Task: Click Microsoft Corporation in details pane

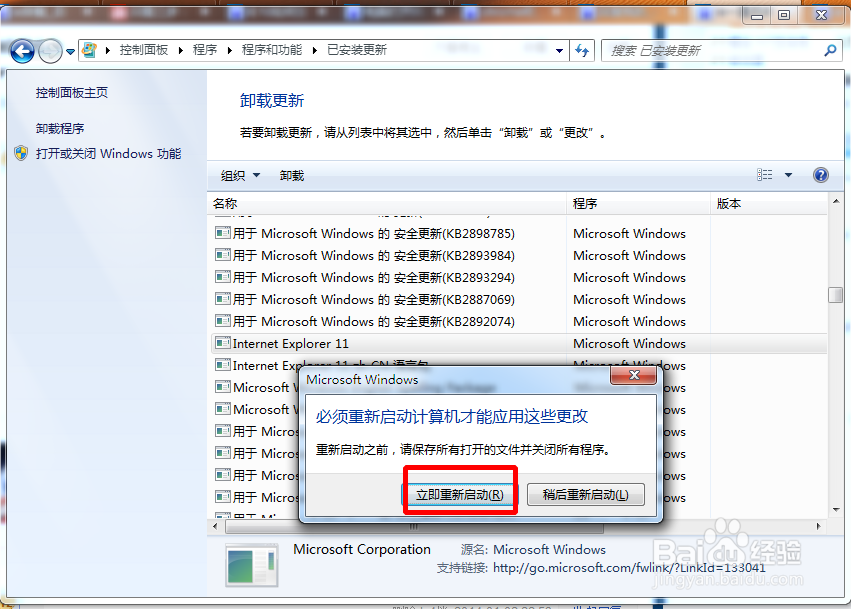Action: click(x=362, y=549)
